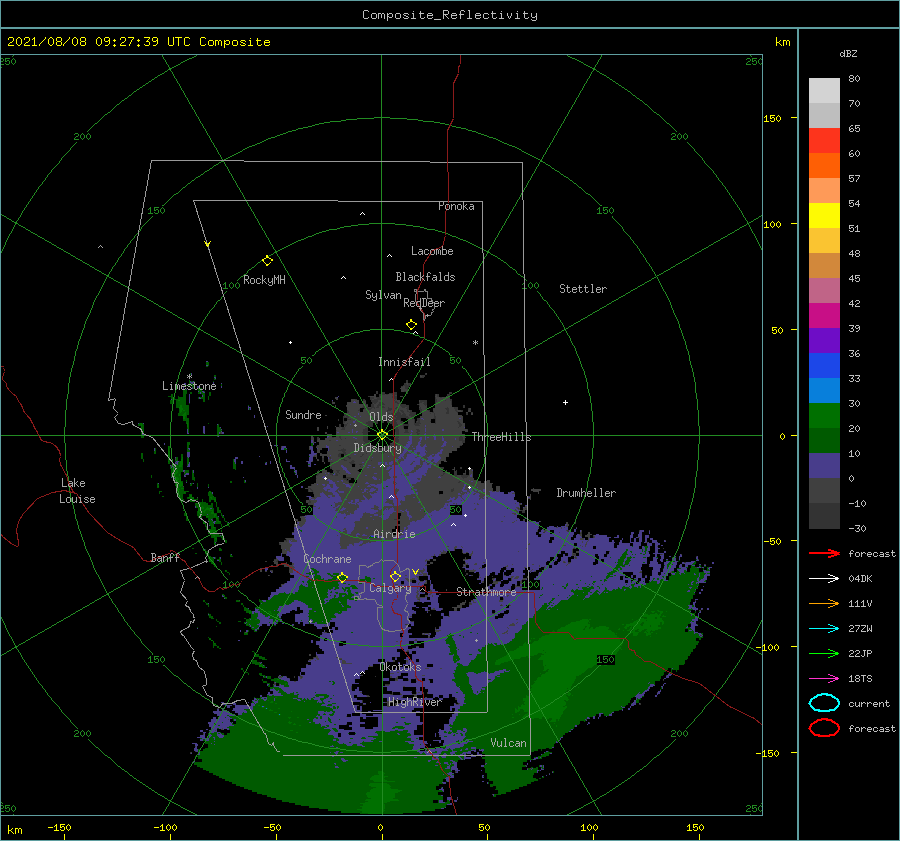900x841 pixels.
Task: Select the orange 60–57 dBZ swatch
Action: point(824,166)
